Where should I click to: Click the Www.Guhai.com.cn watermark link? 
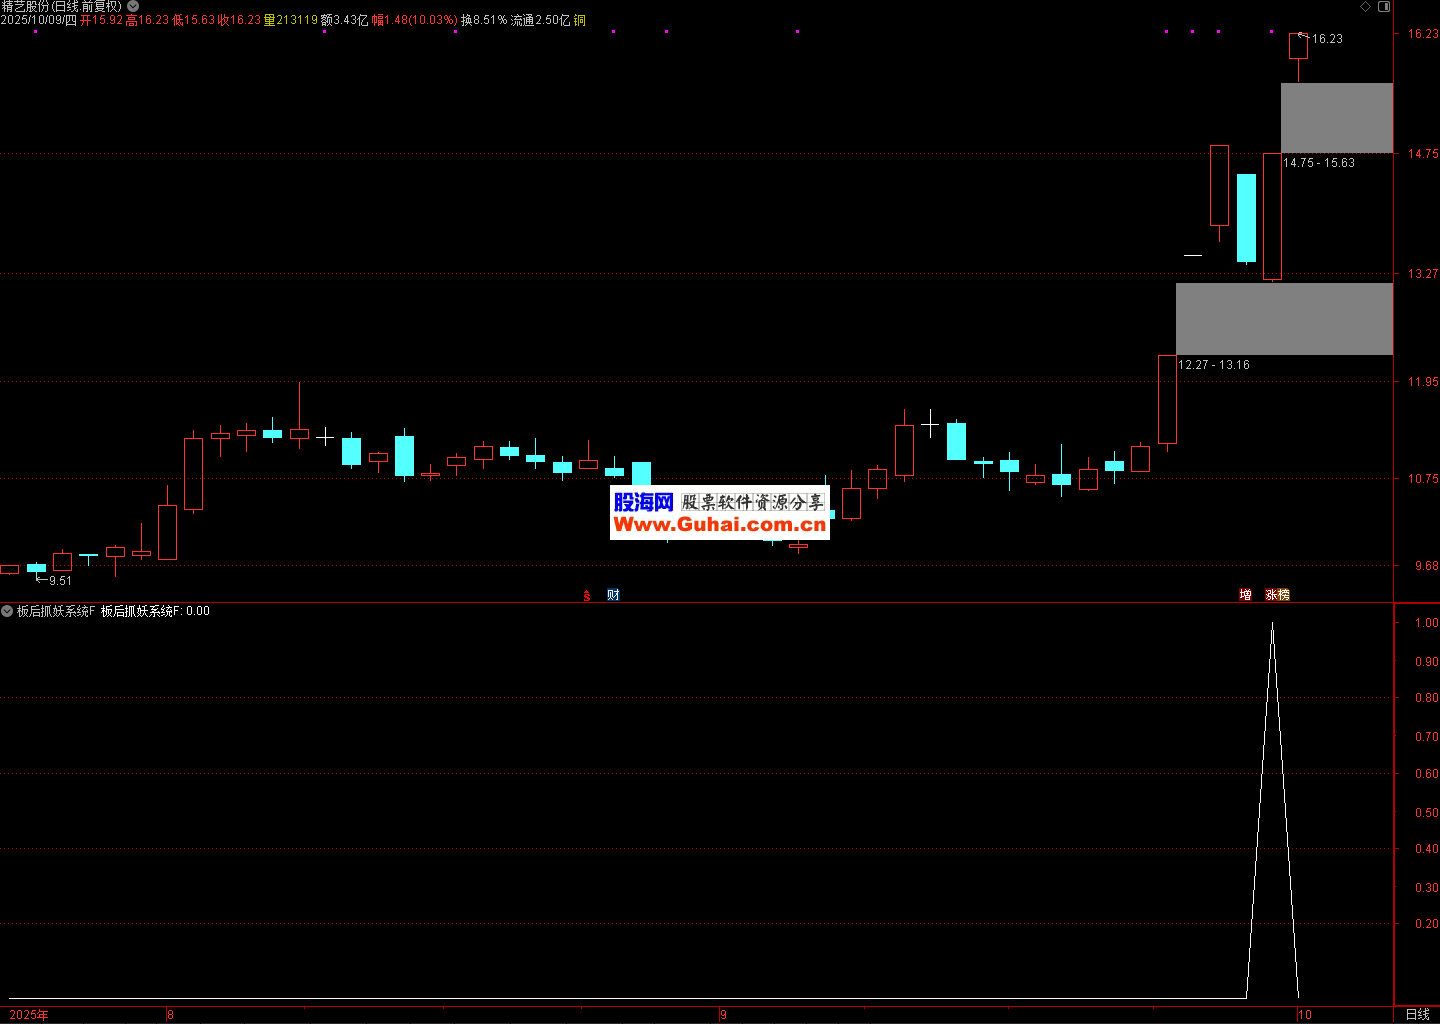[x=719, y=525]
